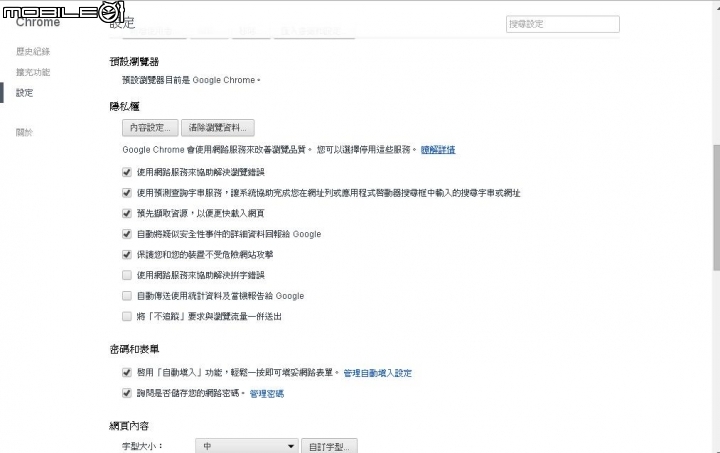
Task: Click the 密碼和表單 section heading
Action: click(x=135, y=349)
